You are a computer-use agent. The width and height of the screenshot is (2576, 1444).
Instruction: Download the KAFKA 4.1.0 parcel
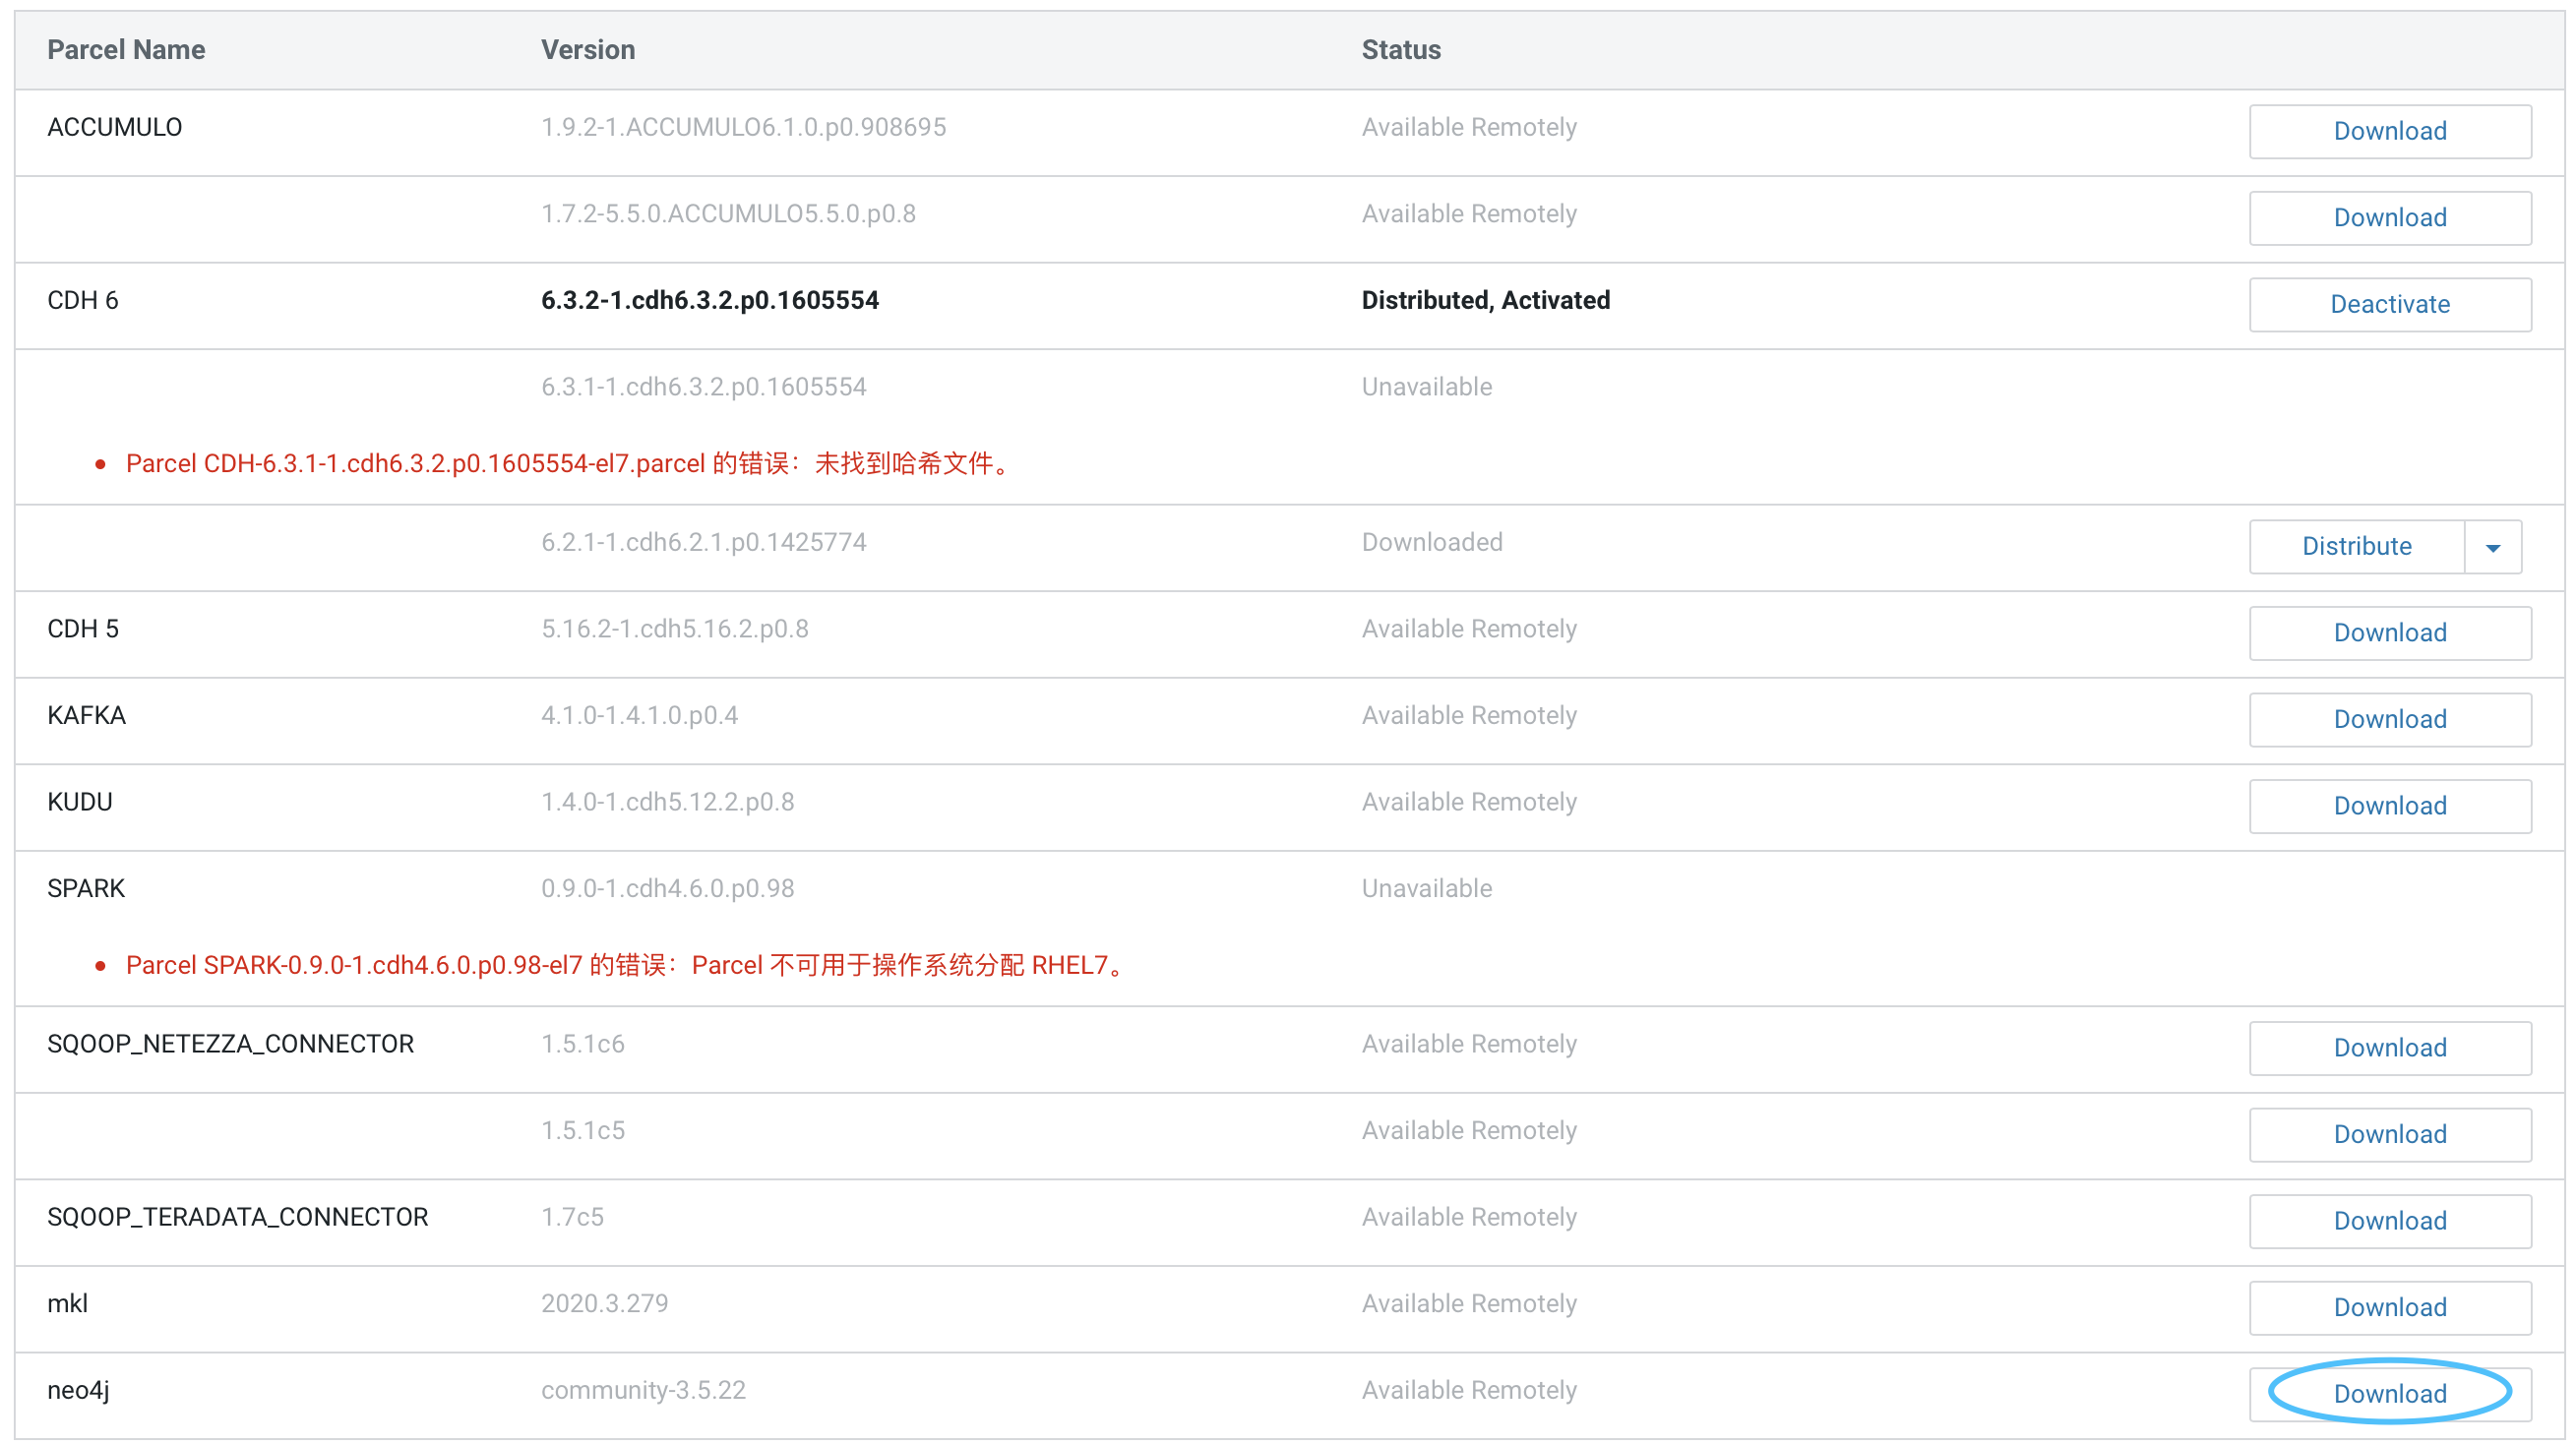tap(2389, 719)
